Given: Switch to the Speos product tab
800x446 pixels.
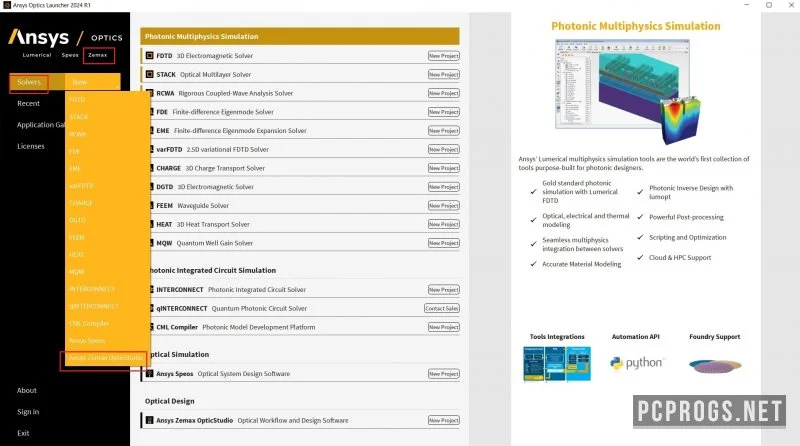Looking at the screenshot, I should click(x=70, y=55).
